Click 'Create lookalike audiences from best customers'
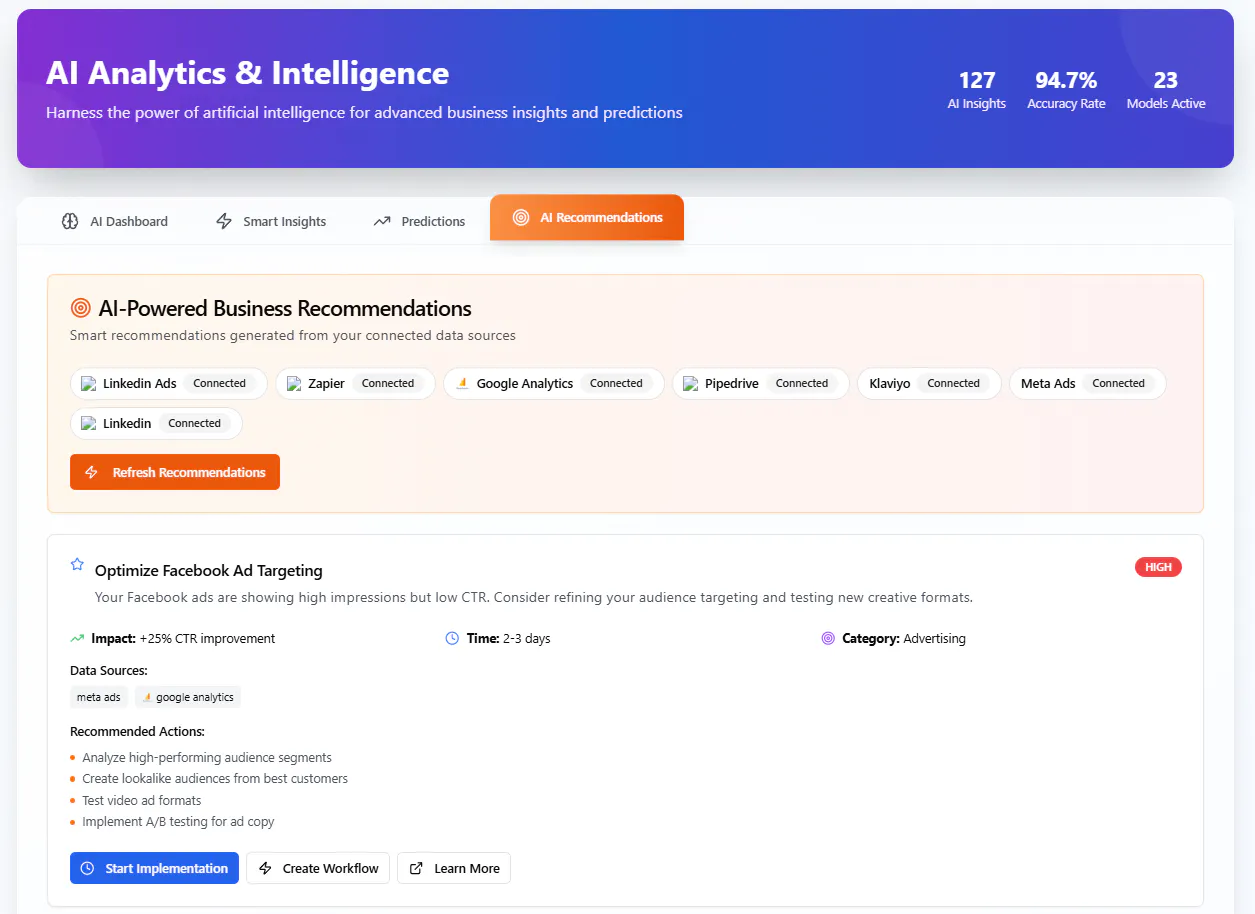The width and height of the screenshot is (1255, 914). tap(215, 779)
